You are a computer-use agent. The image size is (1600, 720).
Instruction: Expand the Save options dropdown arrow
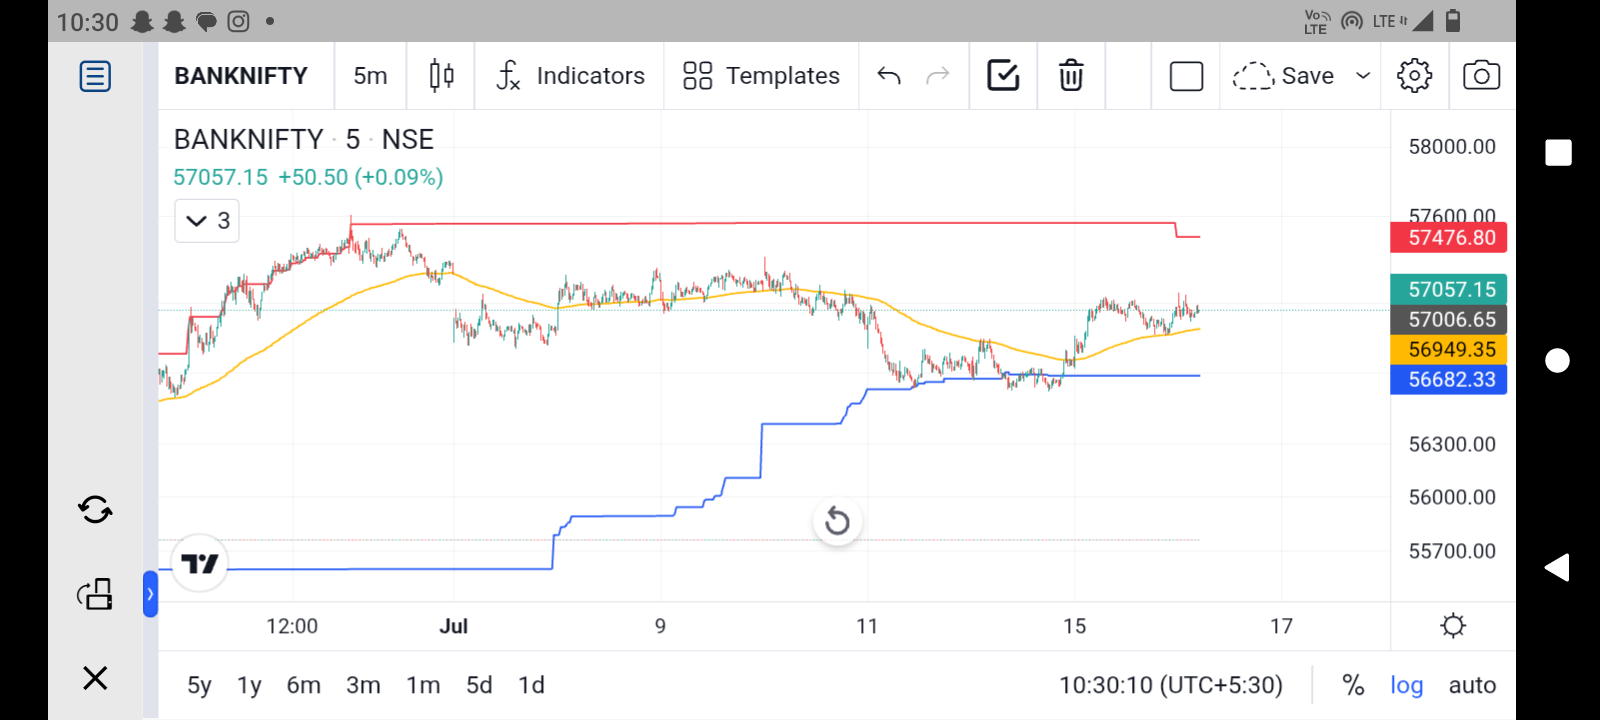pyautogui.click(x=1363, y=75)
